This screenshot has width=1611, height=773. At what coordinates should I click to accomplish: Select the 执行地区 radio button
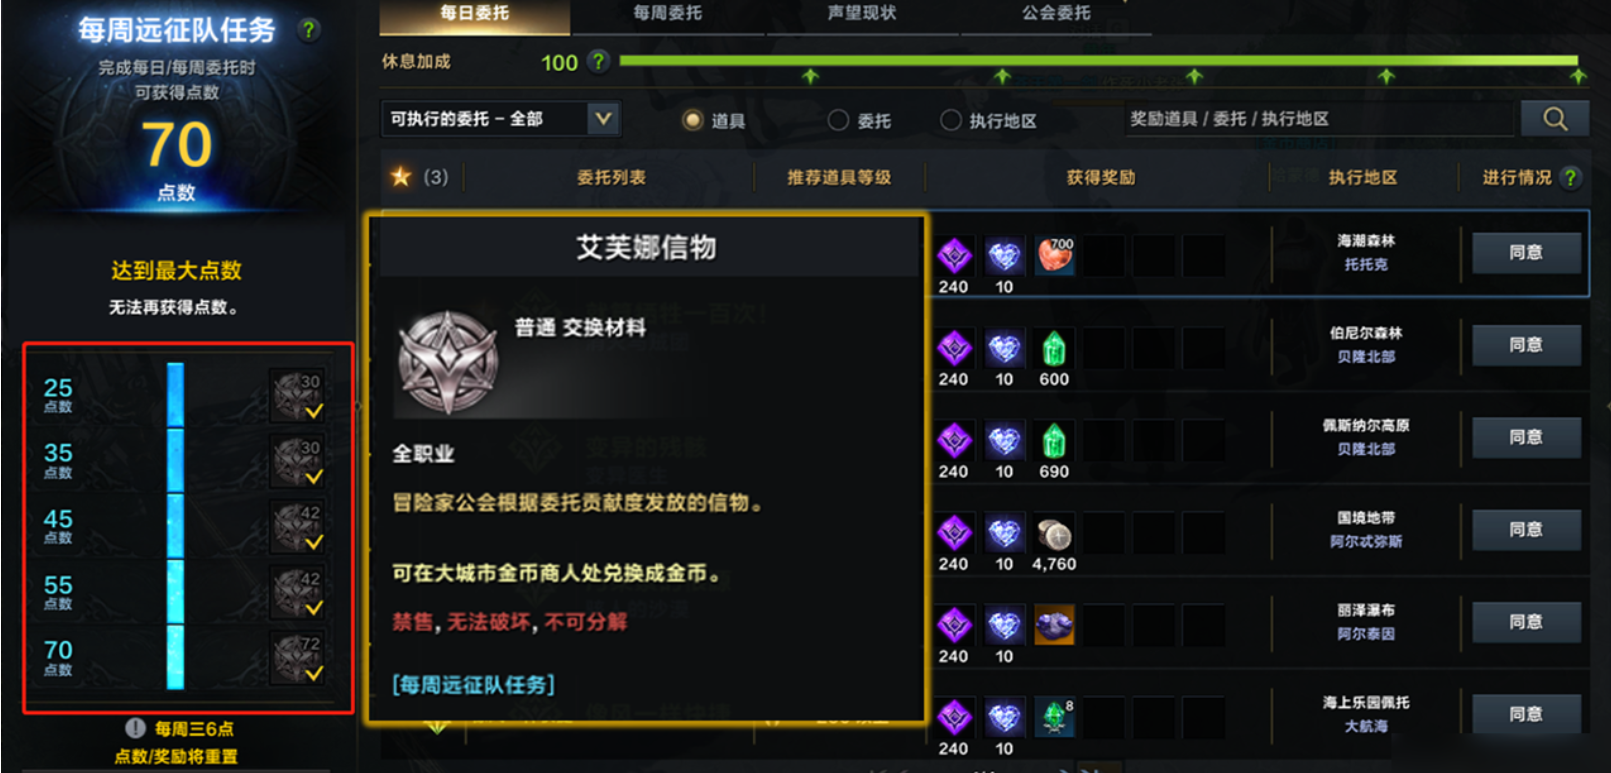coord(950,120)
